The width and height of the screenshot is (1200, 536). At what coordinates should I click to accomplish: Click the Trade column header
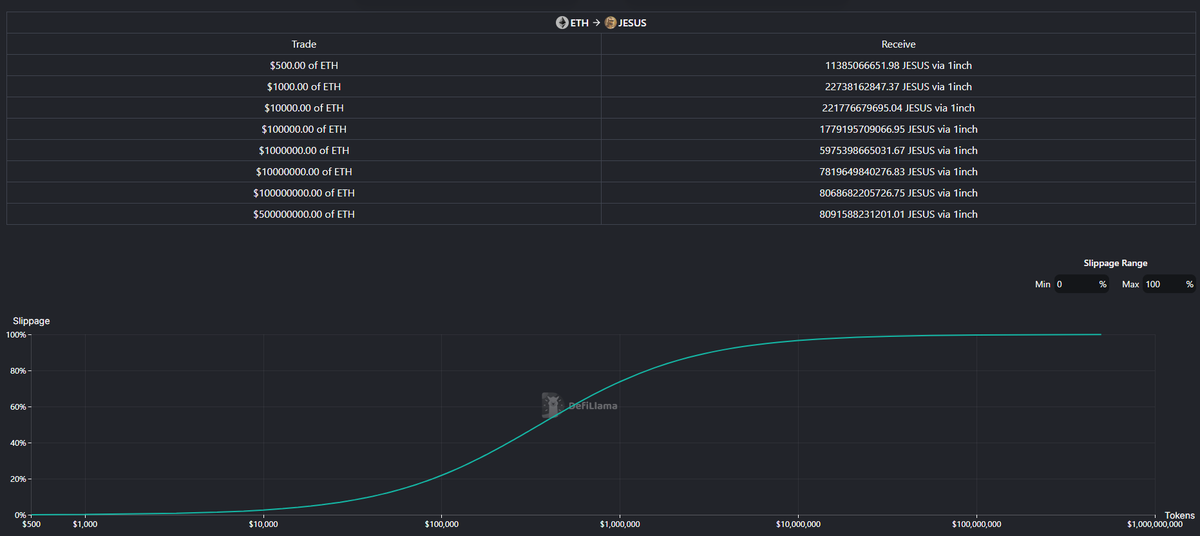pyautogui.click(x=304, y=44)
